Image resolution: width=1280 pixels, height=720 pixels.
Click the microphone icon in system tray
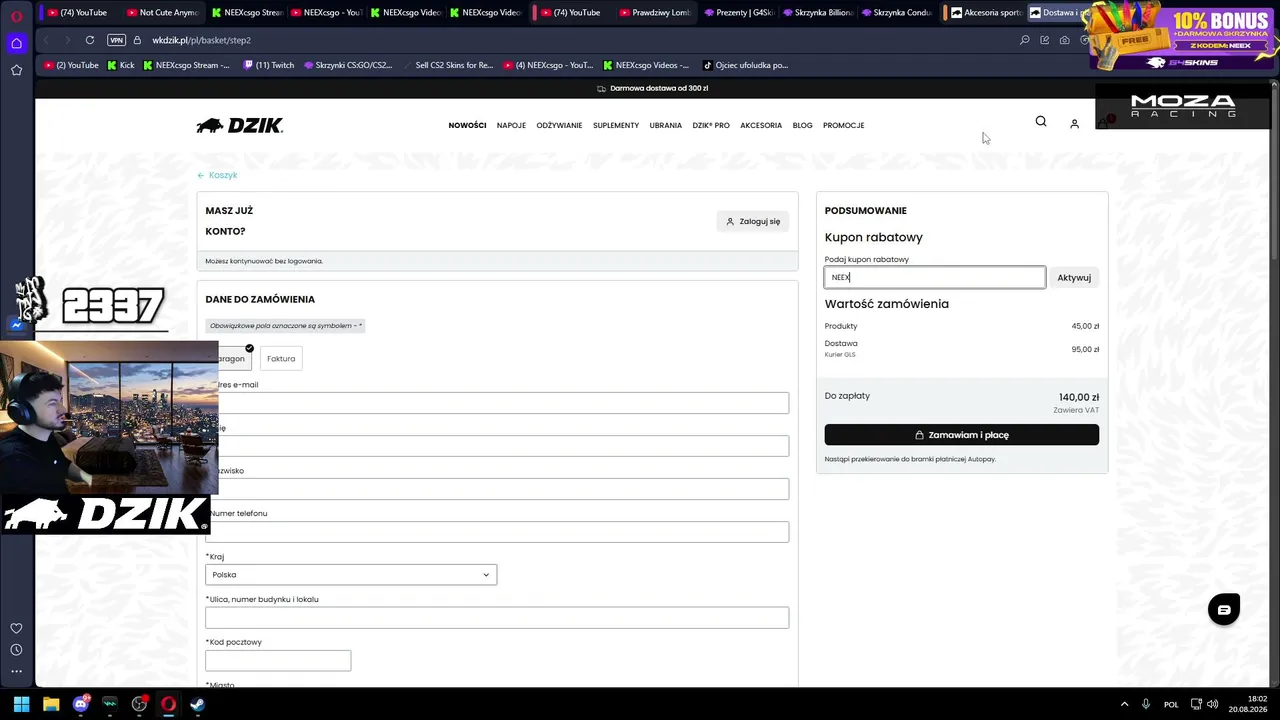click(x=1146, y=704)
